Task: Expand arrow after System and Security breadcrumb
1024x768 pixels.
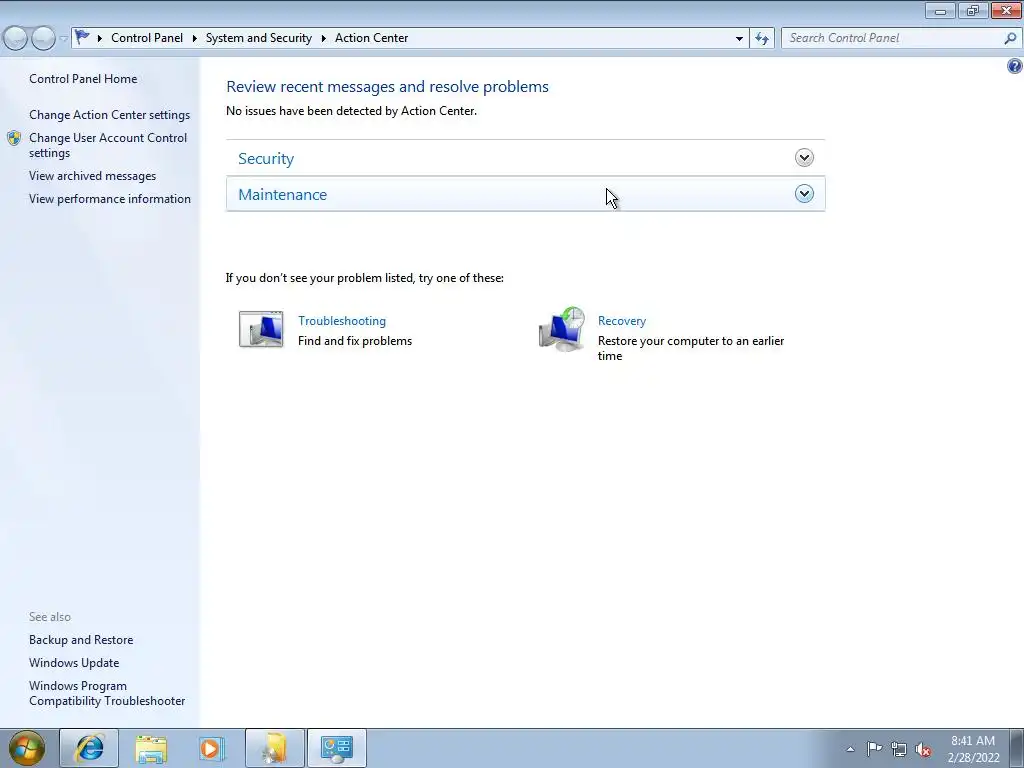Action: point(323,38)
